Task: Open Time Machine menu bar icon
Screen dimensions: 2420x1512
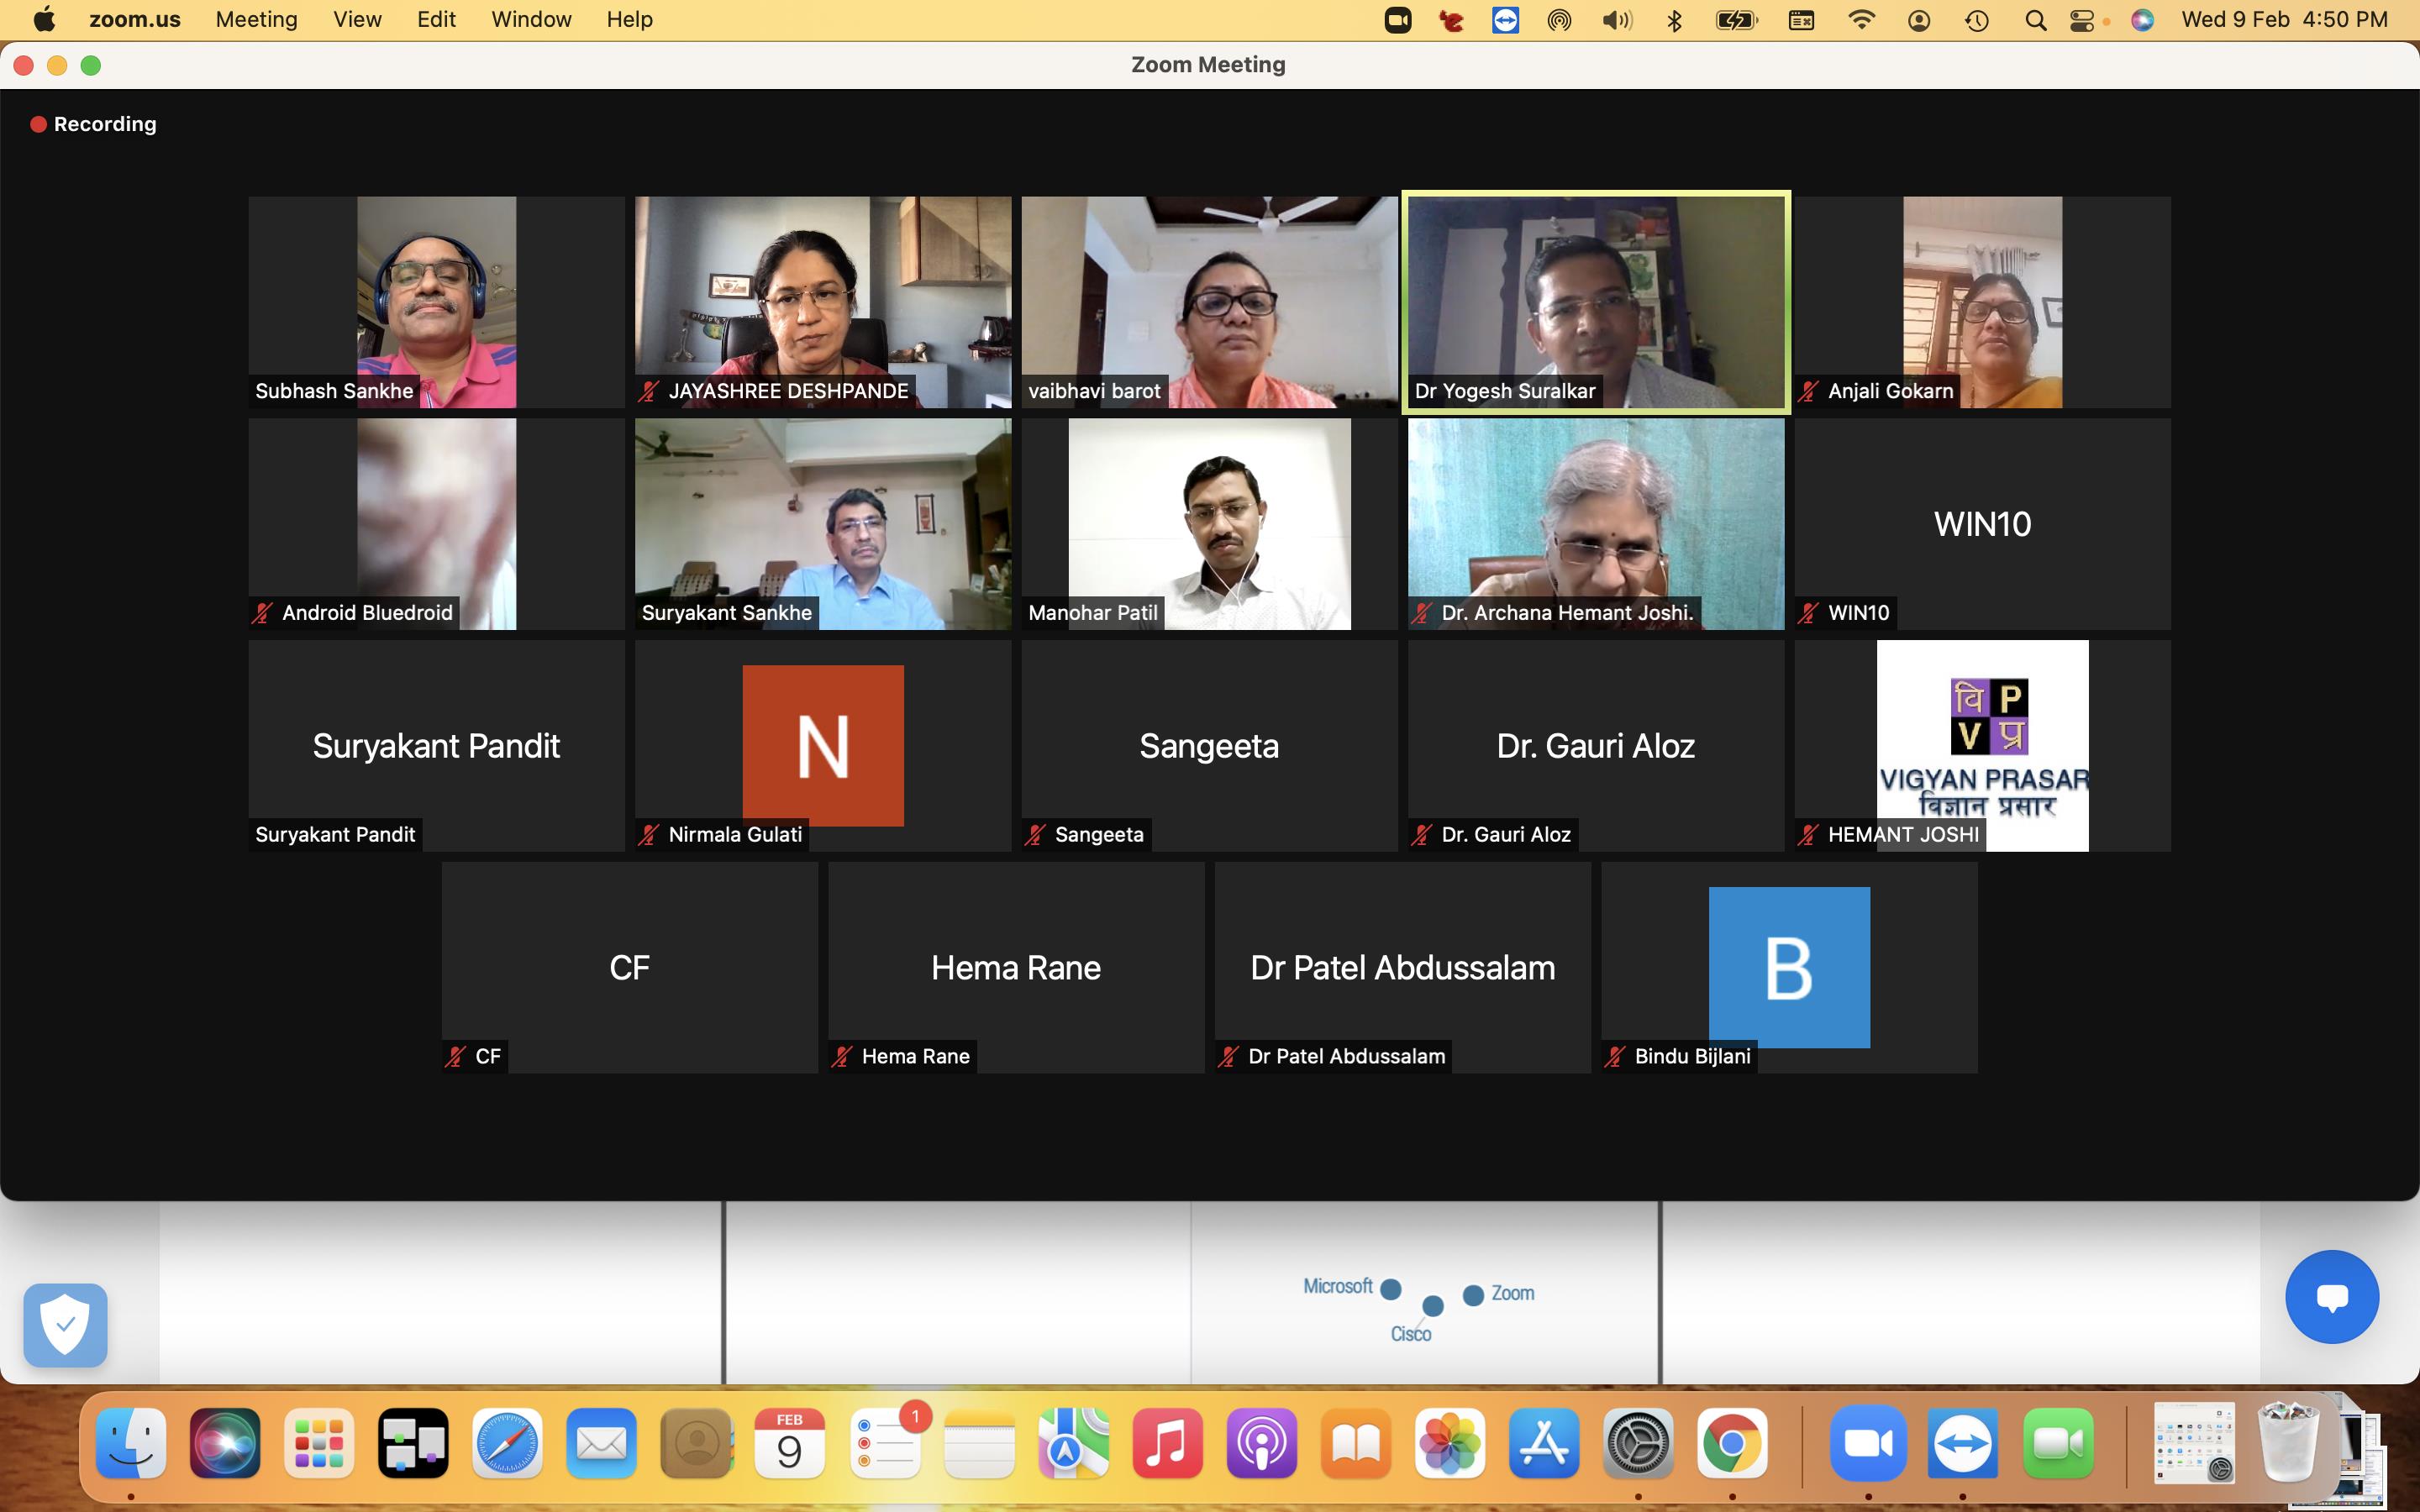Action: tap(1976, 20)
